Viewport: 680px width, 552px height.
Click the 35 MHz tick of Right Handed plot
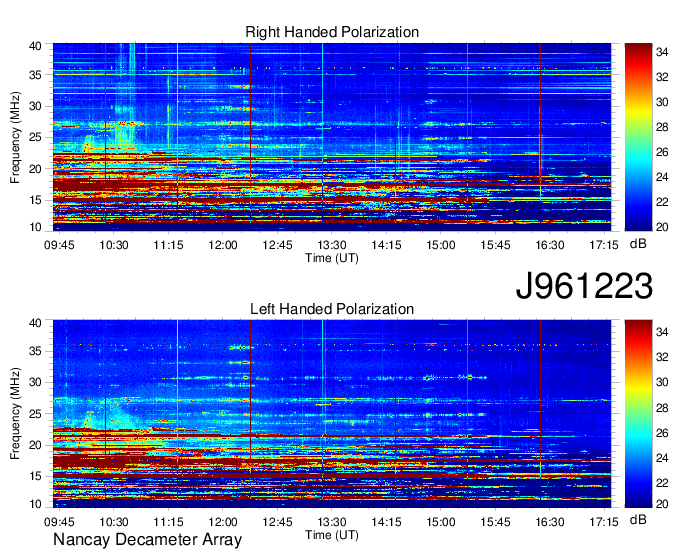(x=35, y=75)
